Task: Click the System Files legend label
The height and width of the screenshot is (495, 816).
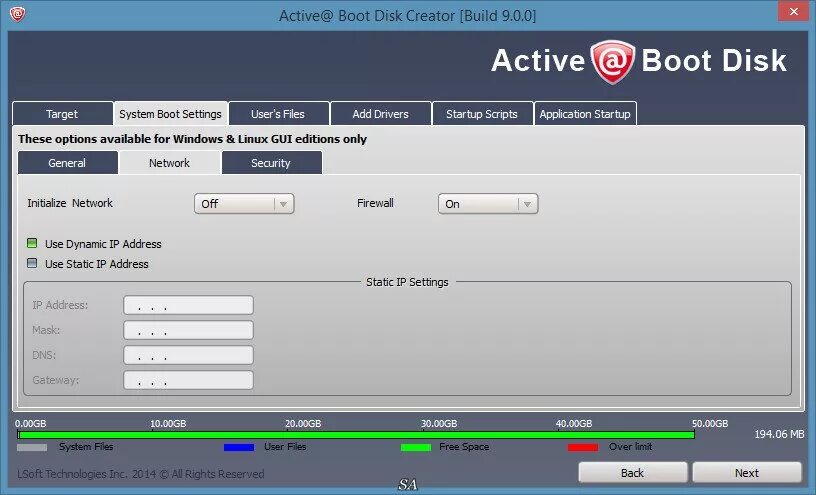Action: (86, 447)
